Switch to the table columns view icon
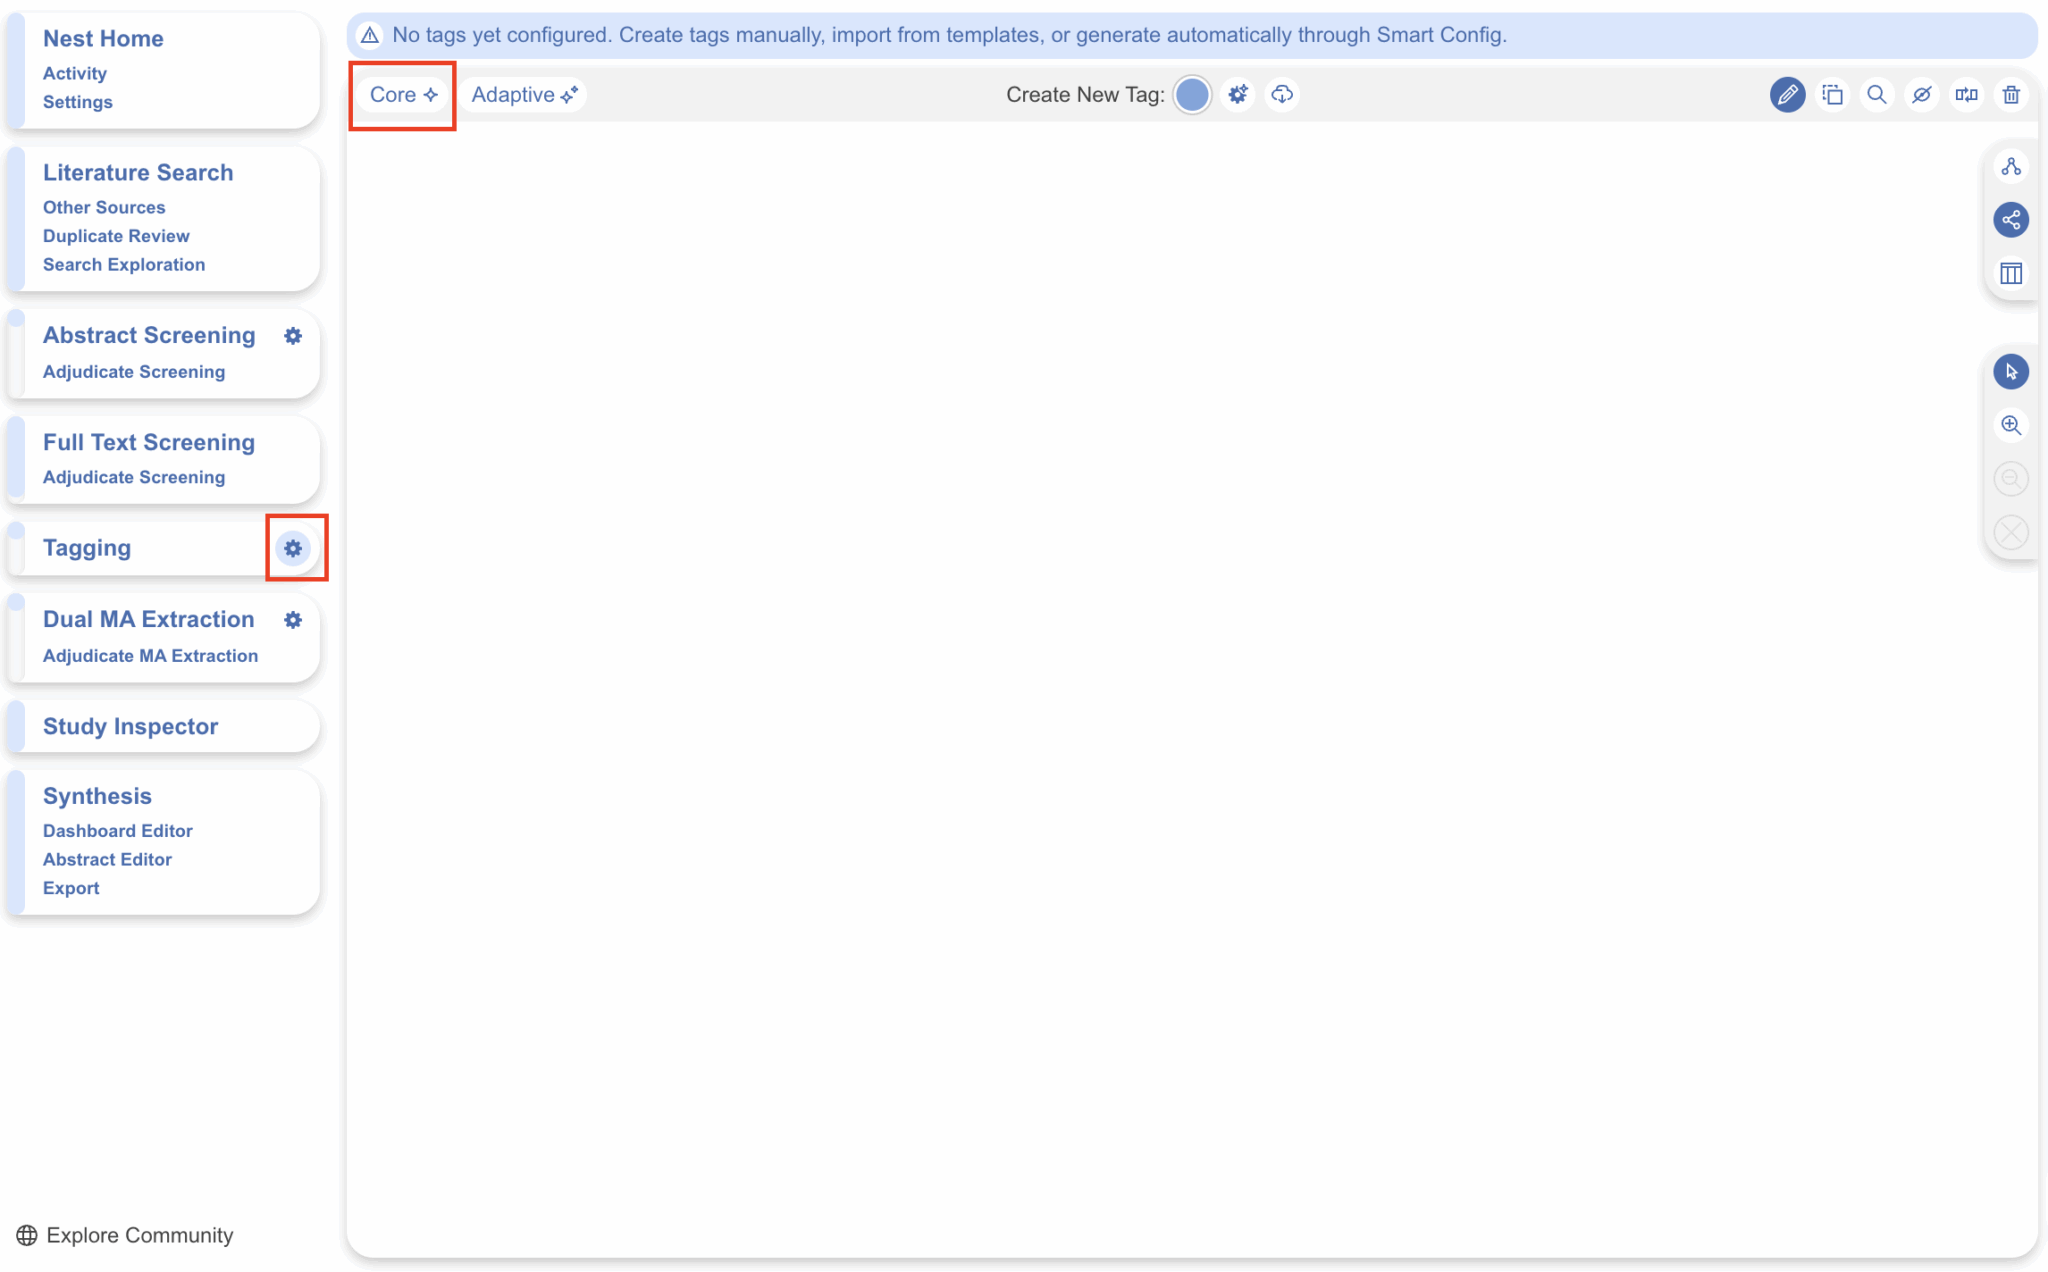This screenshot has width=2048, height=1272. tap(2011, 273)
